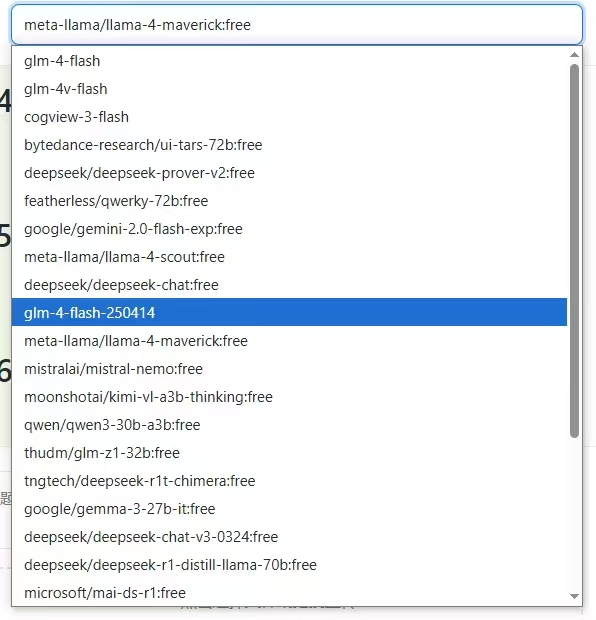Pick the cogview-3-flash model
Image resolution: width=596 pixels, height=620 pixels.
[289, 117]
